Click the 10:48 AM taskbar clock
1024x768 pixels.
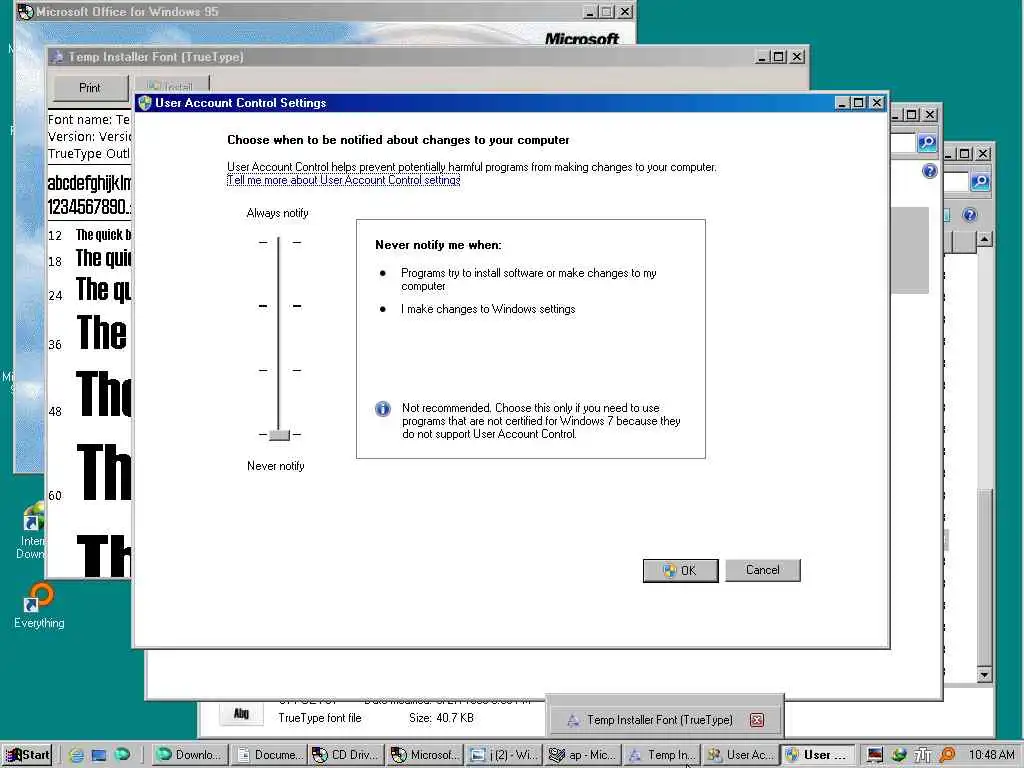991,755
